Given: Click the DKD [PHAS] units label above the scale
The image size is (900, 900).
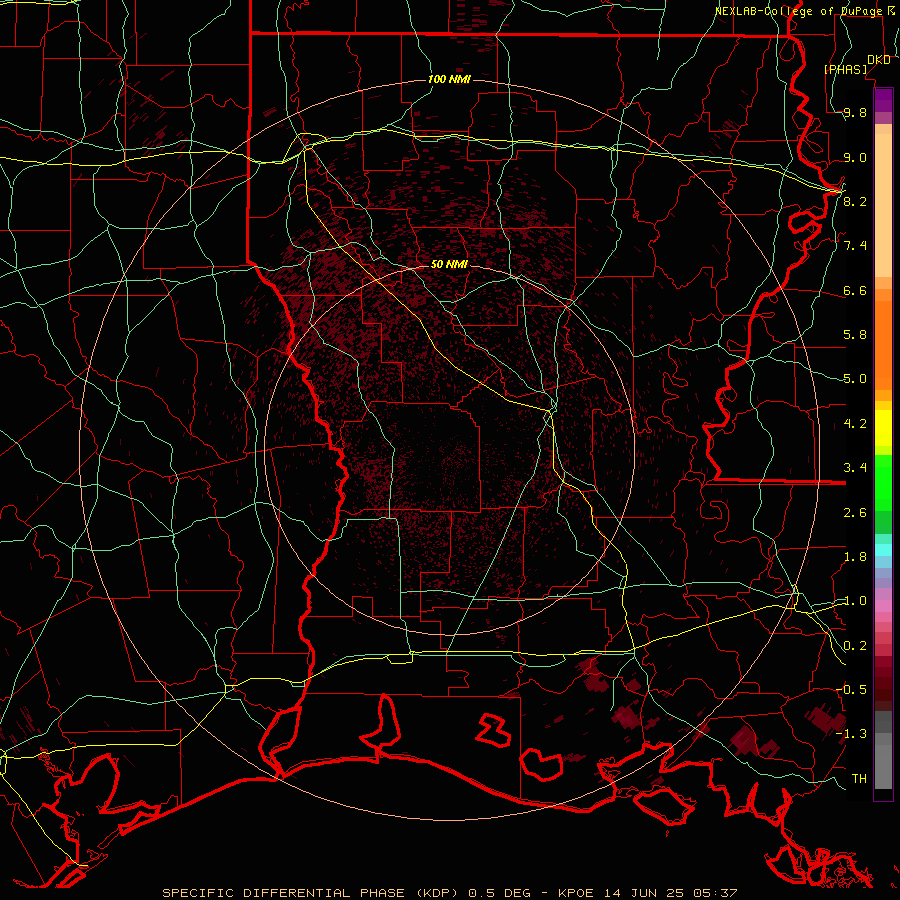Looking at the screenshot, I should 858,65.
